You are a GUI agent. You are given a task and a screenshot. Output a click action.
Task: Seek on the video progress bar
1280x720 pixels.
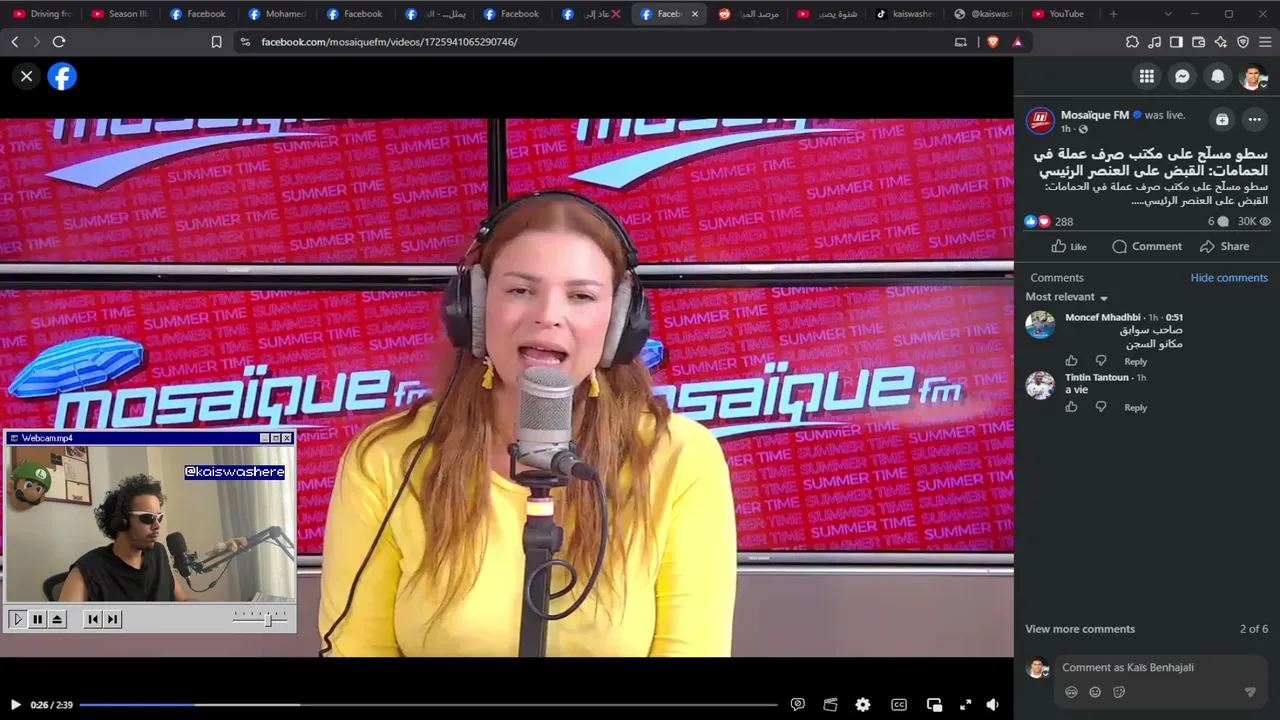click(x=428, y=705)
